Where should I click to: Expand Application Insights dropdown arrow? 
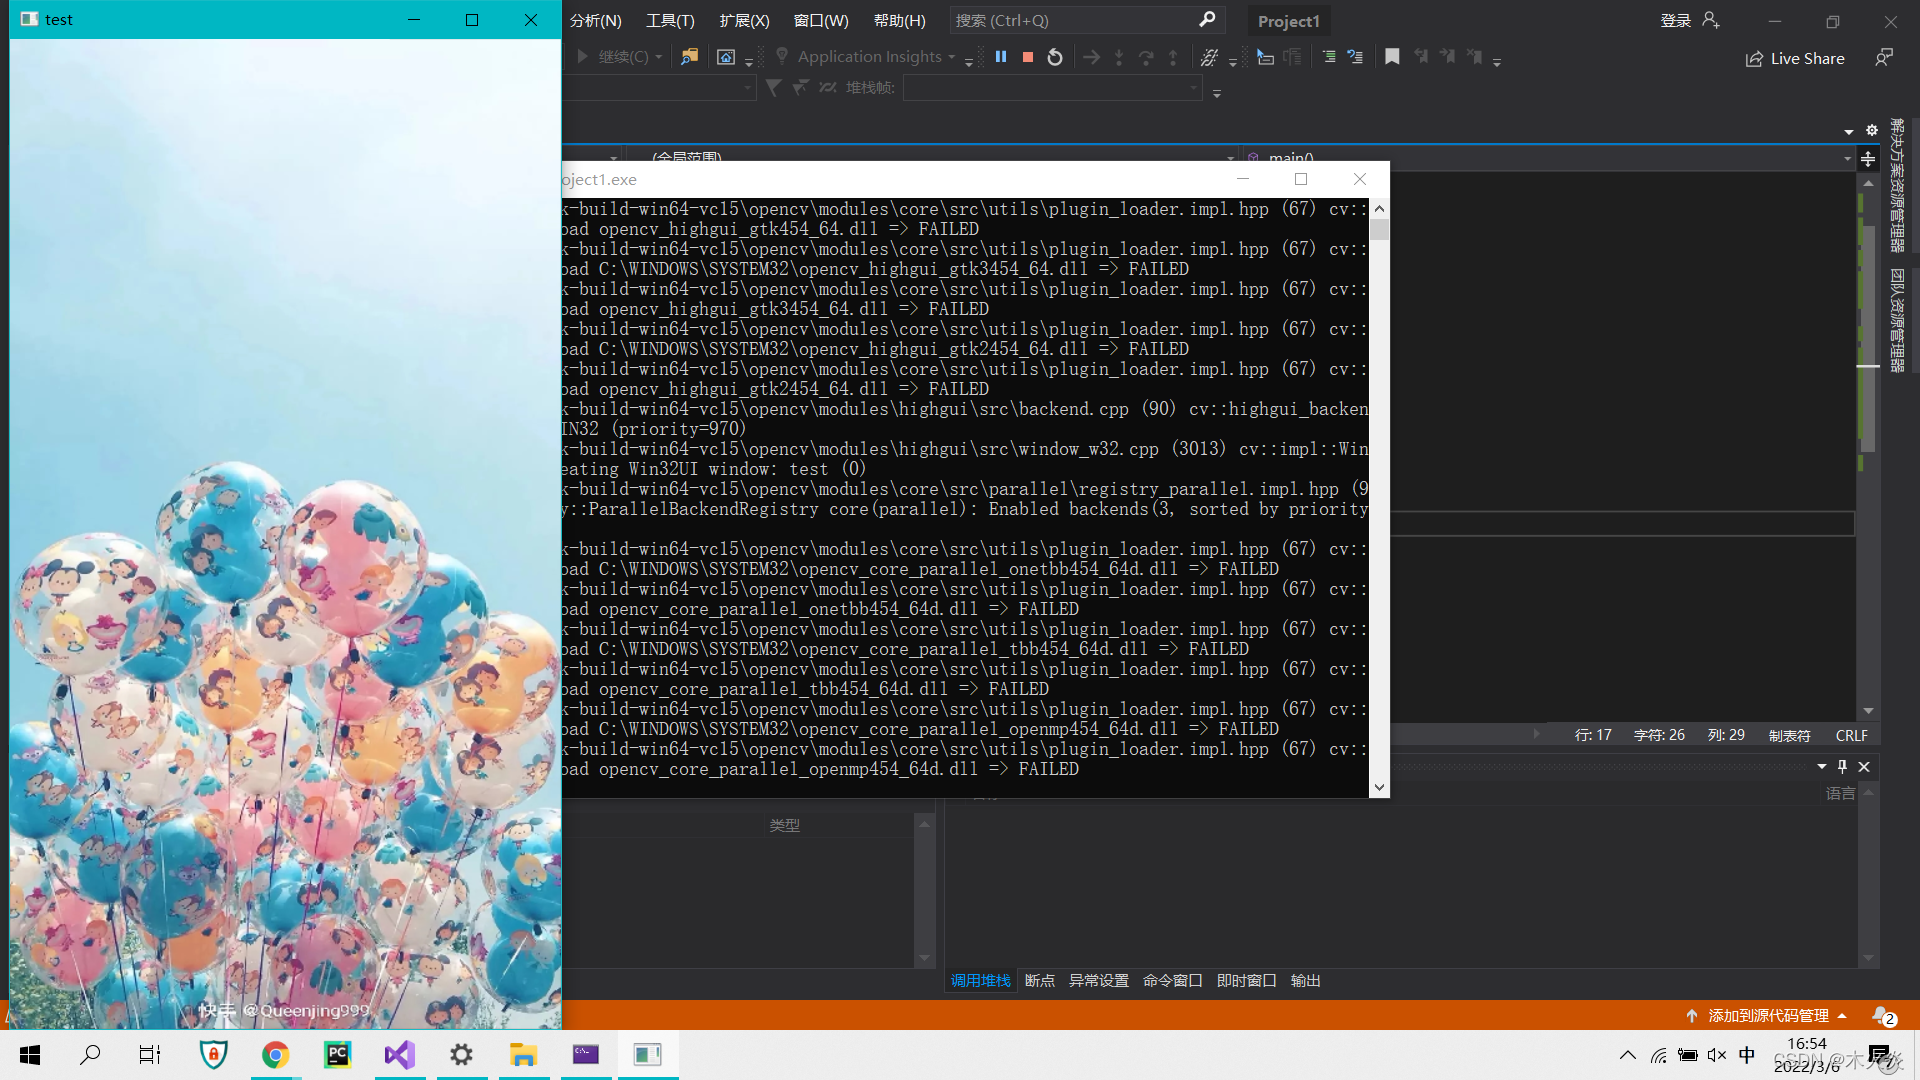[x=951, y=57]
